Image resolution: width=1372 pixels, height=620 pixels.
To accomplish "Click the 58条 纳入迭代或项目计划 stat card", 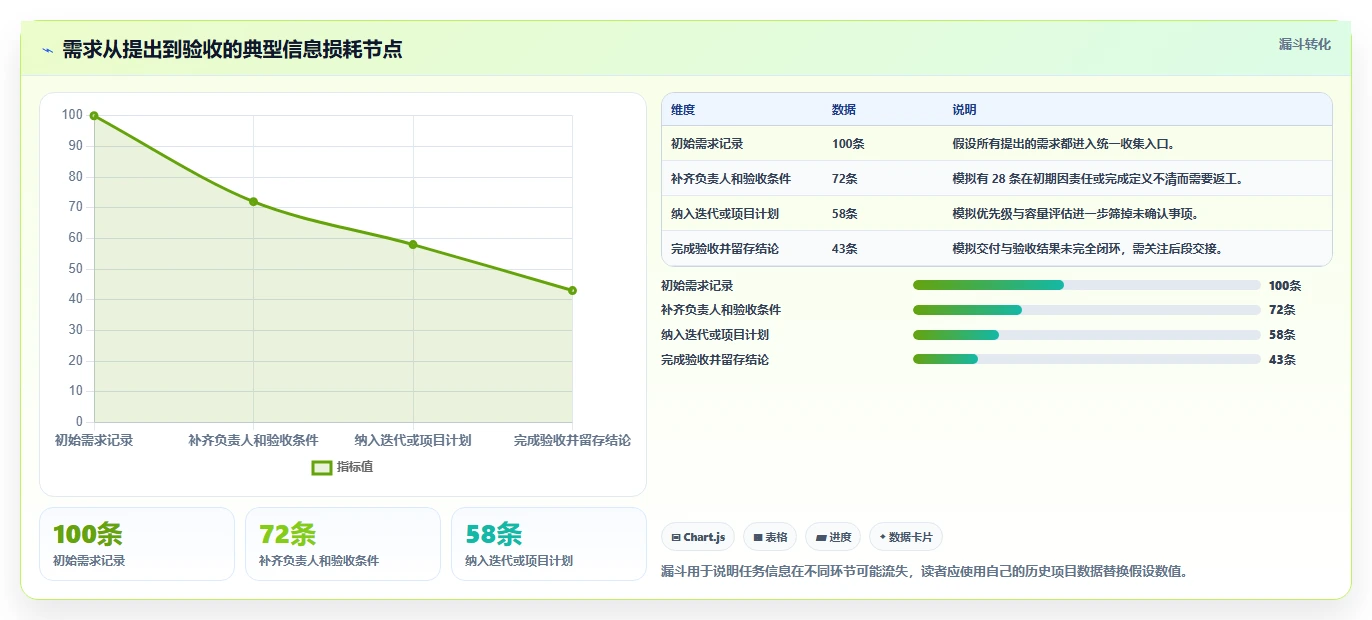I will (x=549, y=544).
